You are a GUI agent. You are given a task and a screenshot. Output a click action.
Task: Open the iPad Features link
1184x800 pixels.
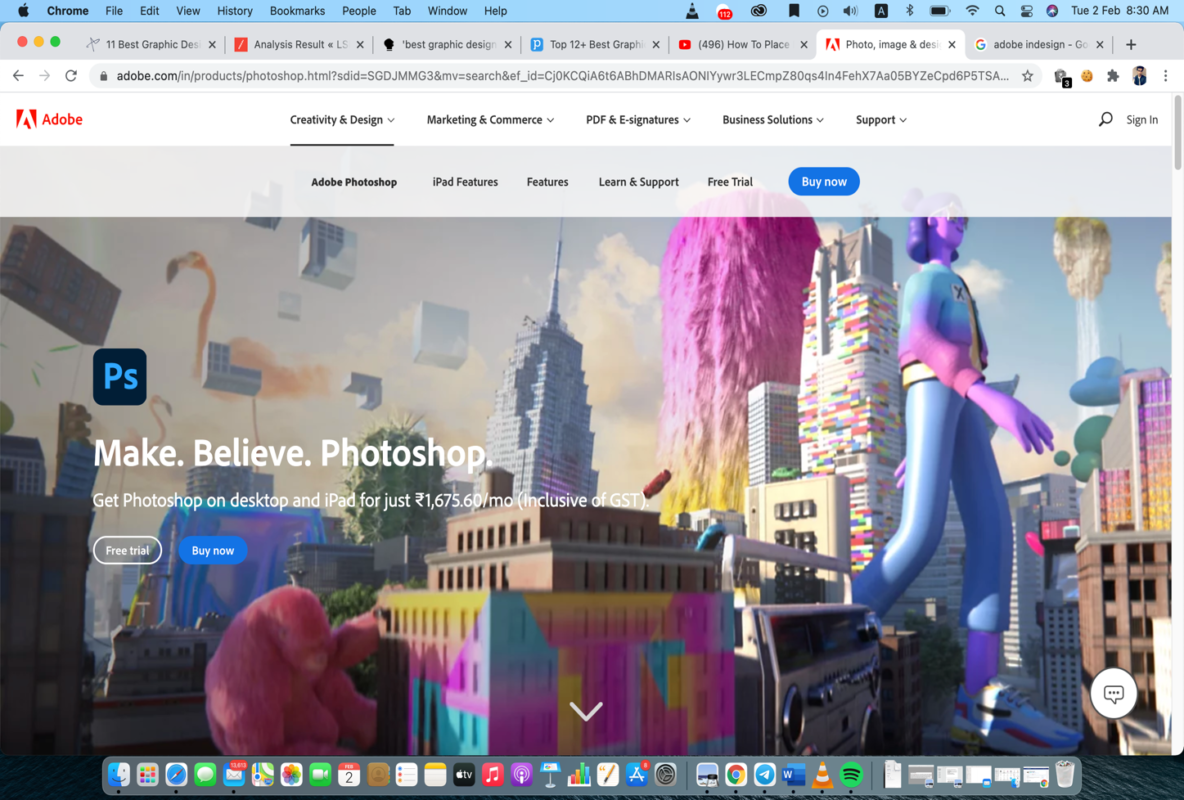point(465,181)
